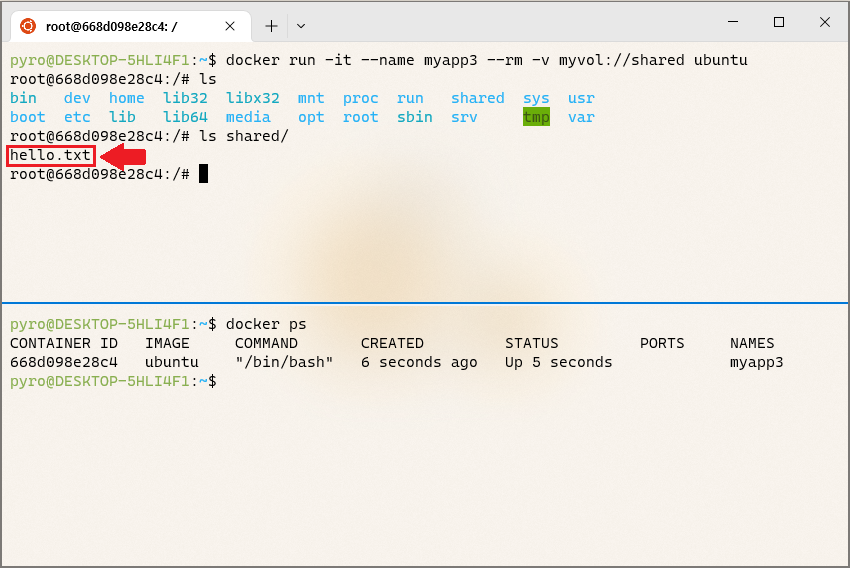
Task: Maximize the terminal window
Action: pyautogui.click(x=779, y=22)
